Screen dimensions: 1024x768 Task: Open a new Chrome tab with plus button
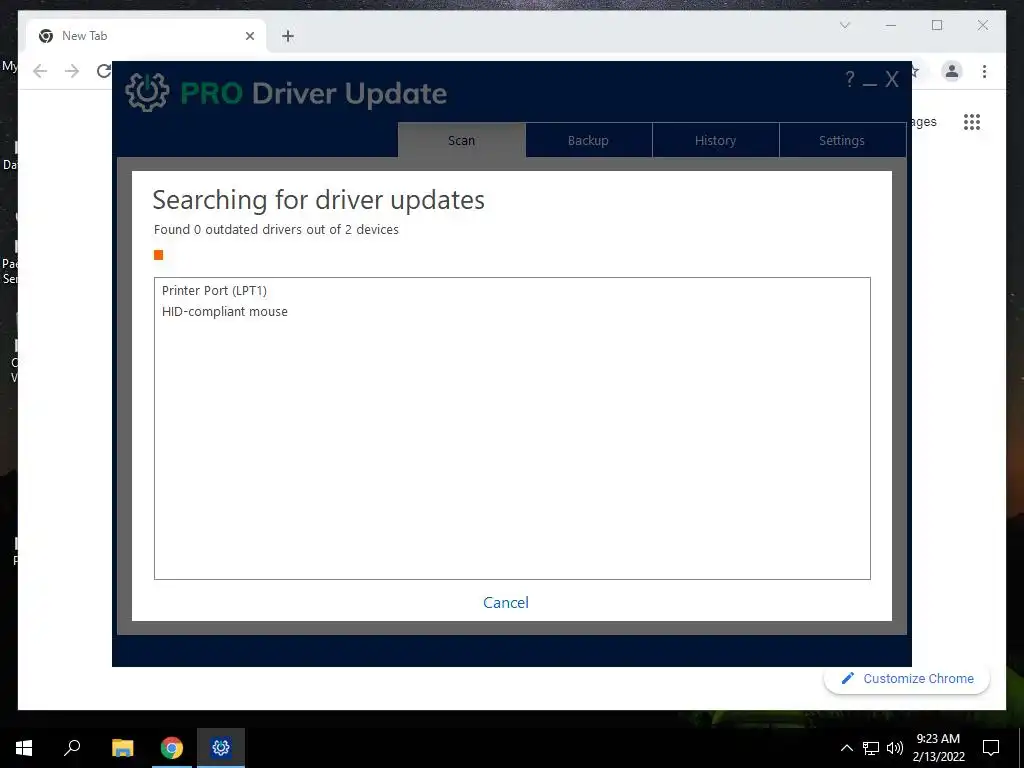pos(288,36)
